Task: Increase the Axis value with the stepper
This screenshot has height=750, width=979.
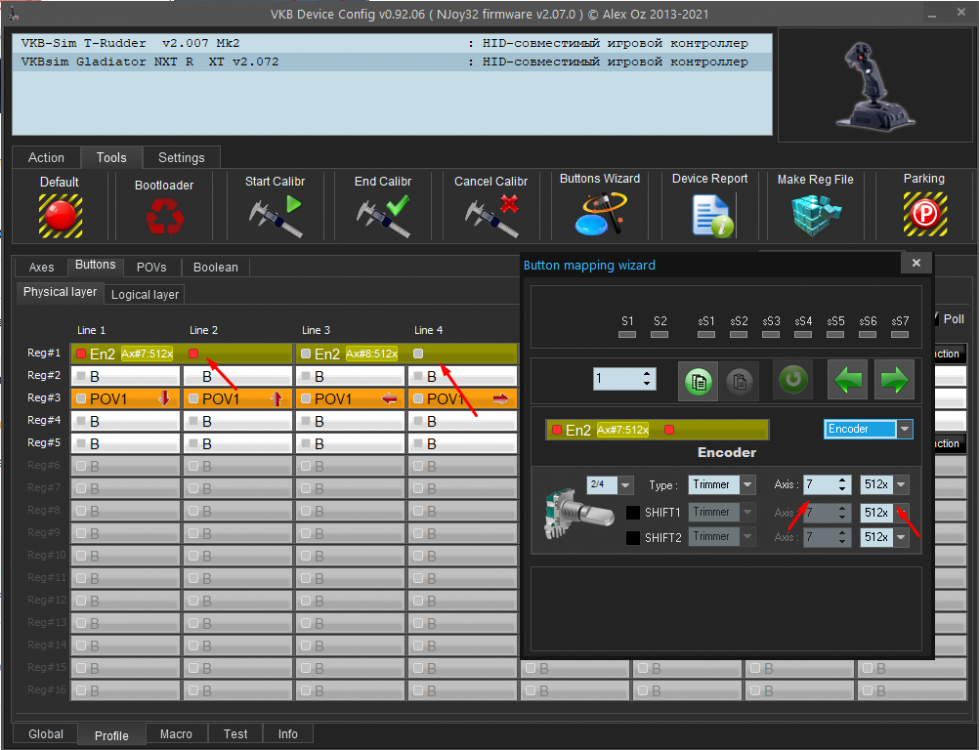Action: 842,480
